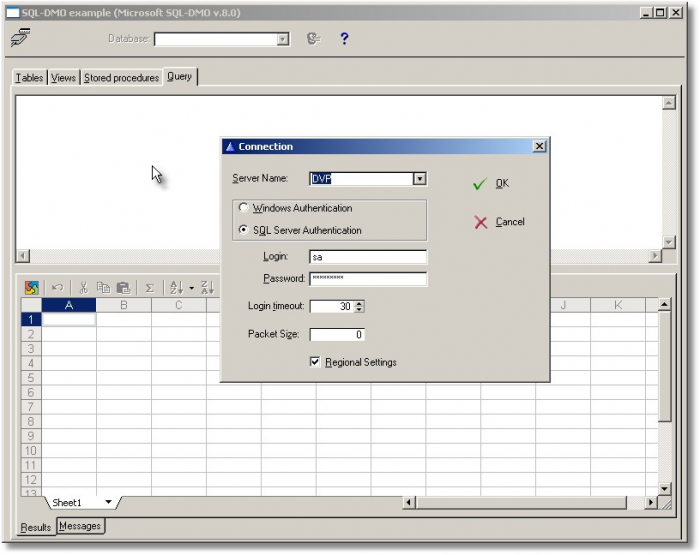Click the Packet Size field
700x555 pixels.
(x=337, y=334)
